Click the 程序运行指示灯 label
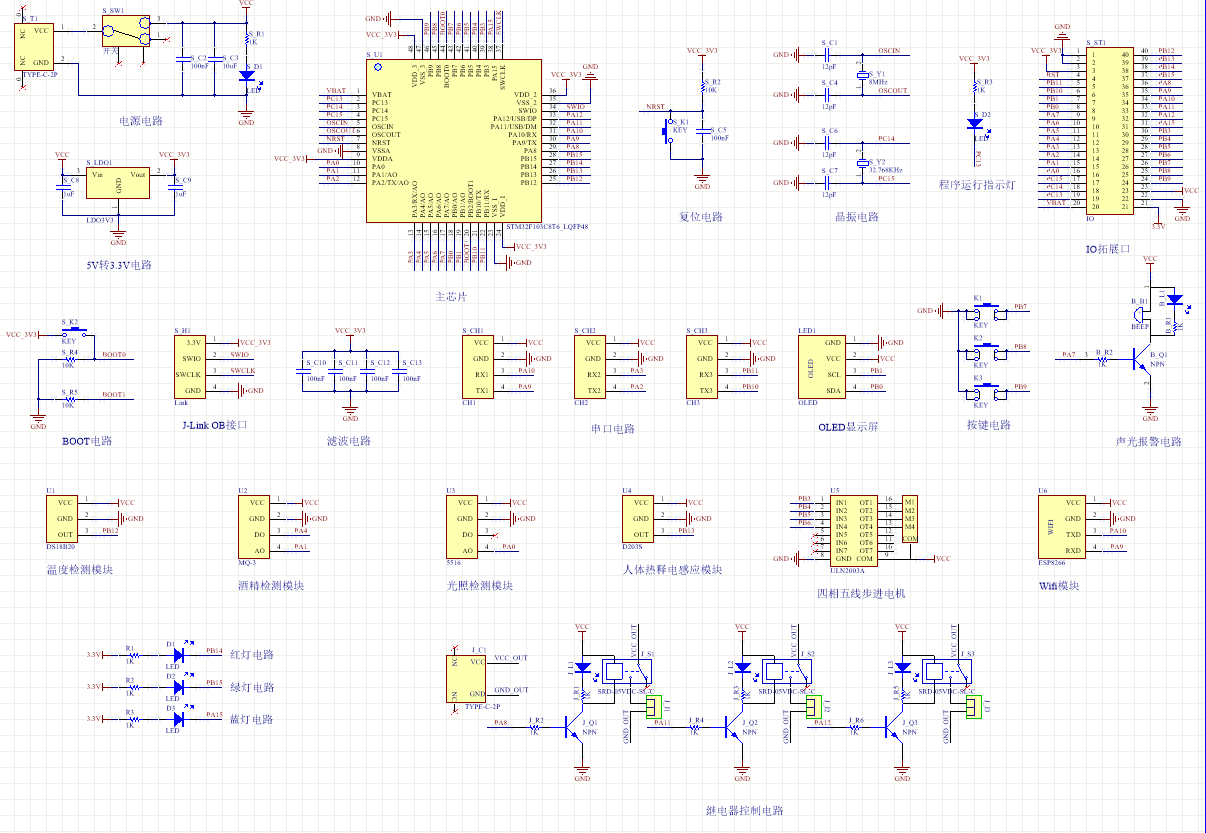The width and height of the screenshot is (1206, 833). click(x=977, y=185)
